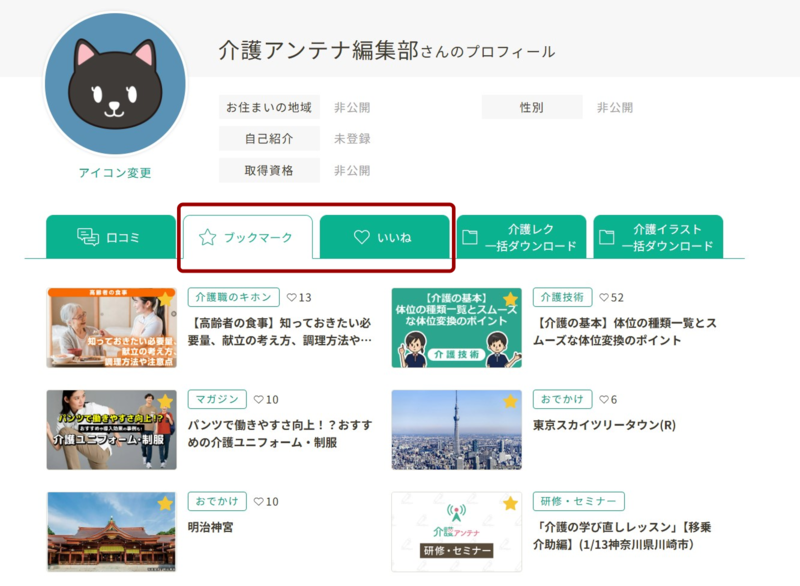Viewport: 800px width, 586px height.
Task: Open the 口コミ tab
Action: tap(110, 237)
